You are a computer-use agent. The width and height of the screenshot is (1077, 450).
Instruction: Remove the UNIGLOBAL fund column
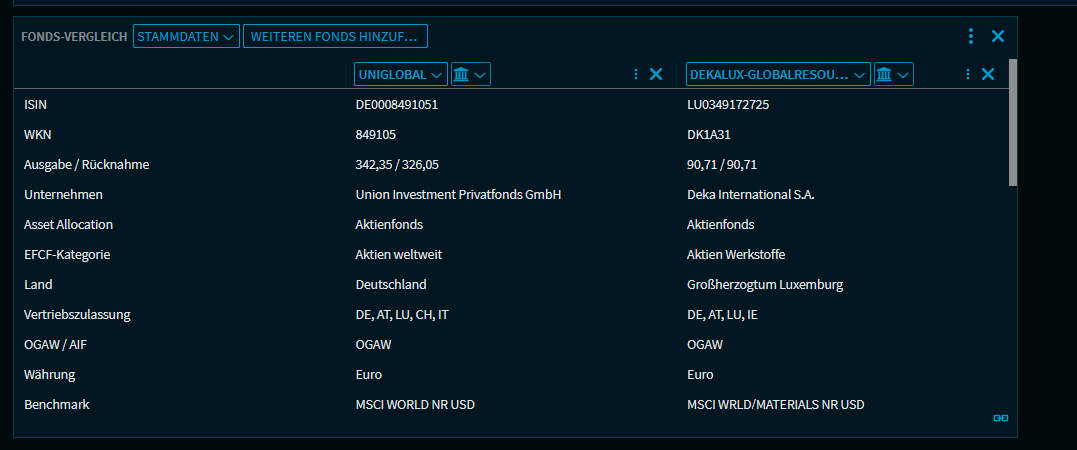(x=656, y=74)
